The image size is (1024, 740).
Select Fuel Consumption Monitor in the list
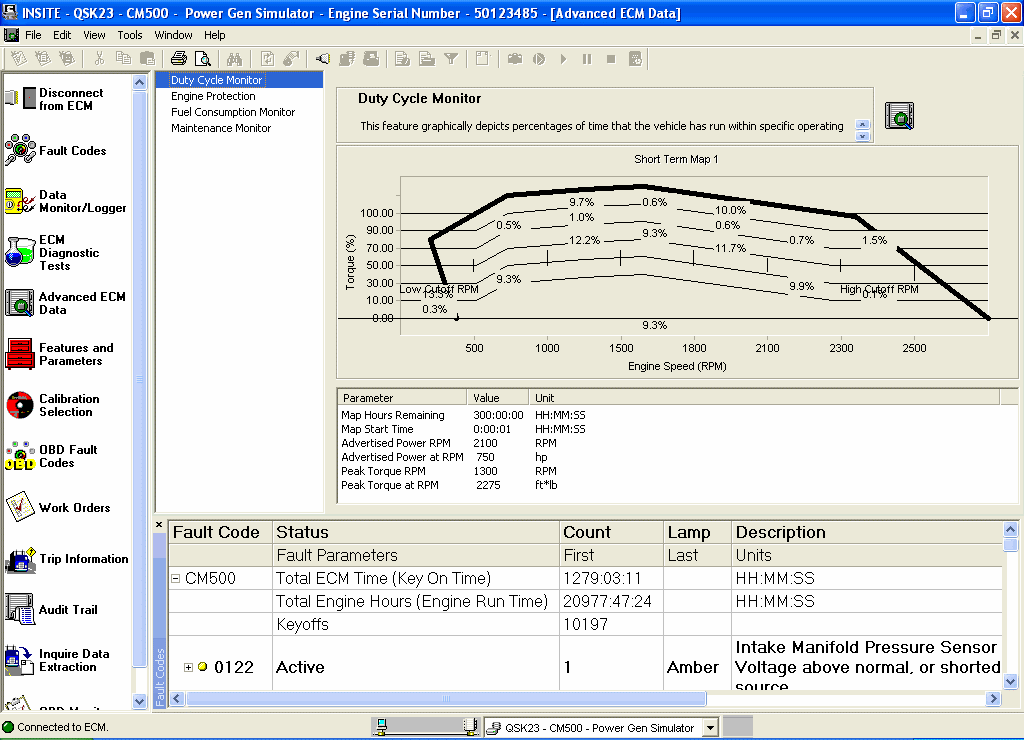click(233, 112)
